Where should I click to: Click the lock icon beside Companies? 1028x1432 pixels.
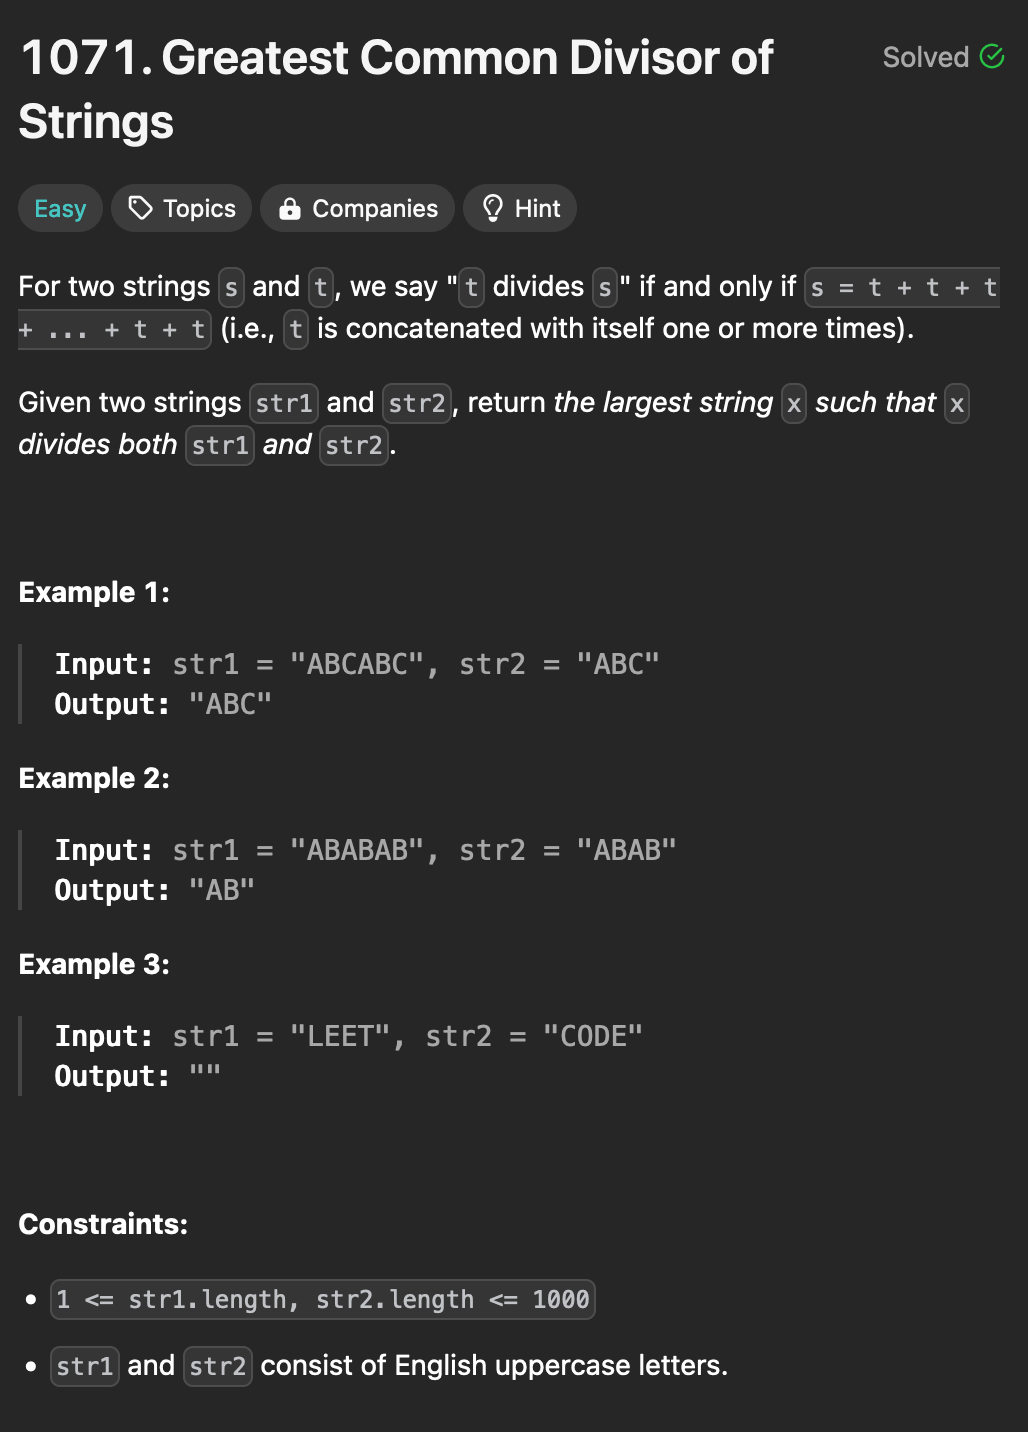pyautogui.click(x=290, y=208)
